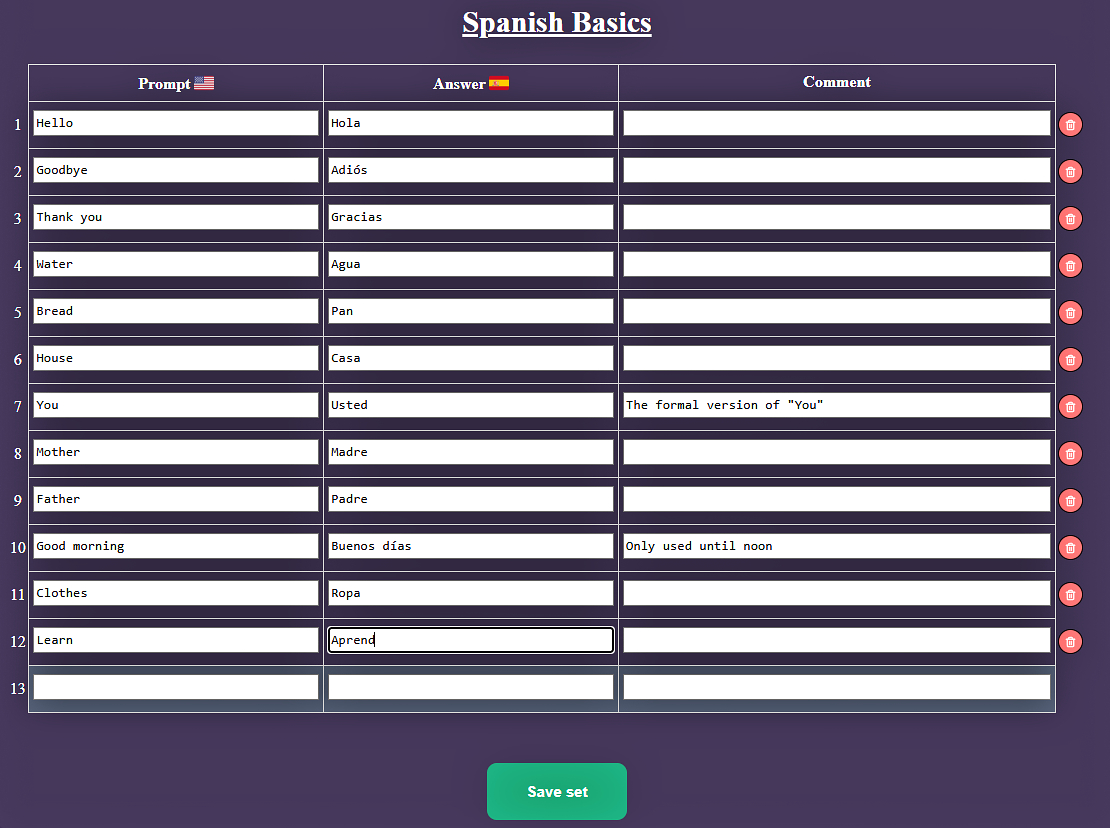Image resolution: width=1110 pixels, height=828 pixels.
Task: Edit the Ropa answer field
Action: pos(471,593)
